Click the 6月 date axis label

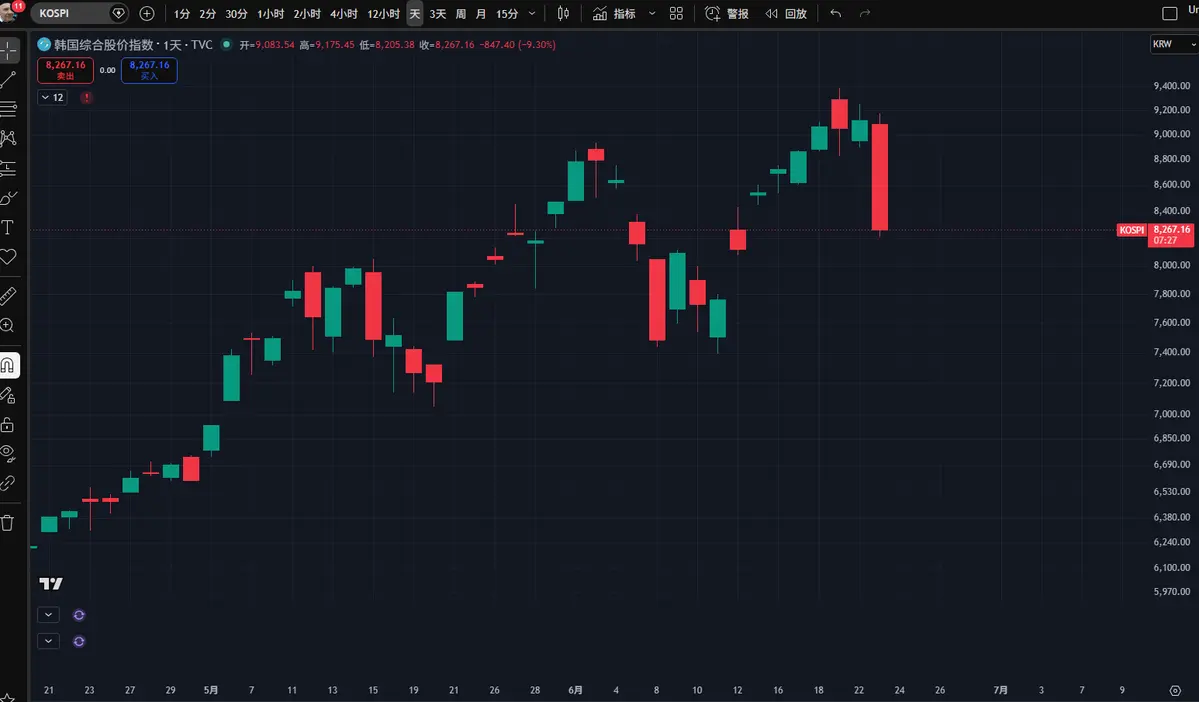(x=575, y=690)
